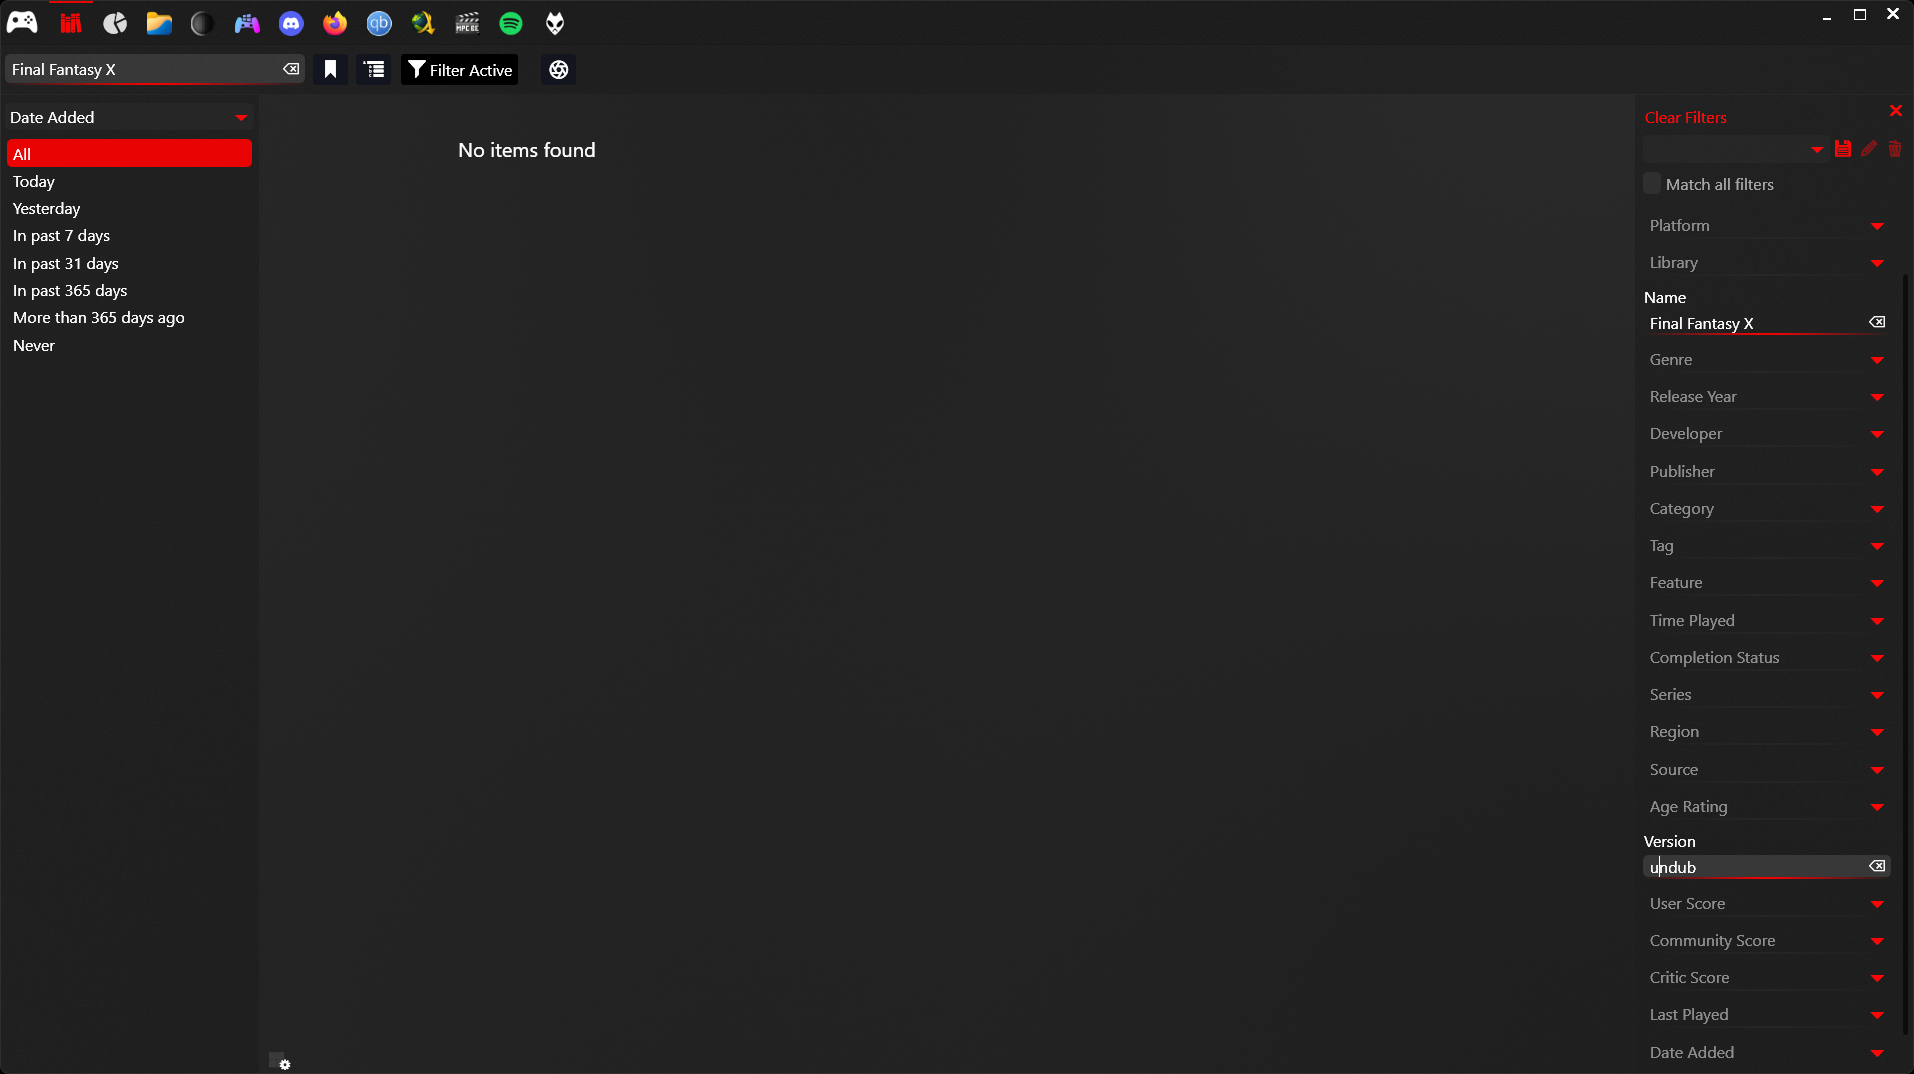
Task: Launch the MPC-BE media player icon
Action: [x=467, y=23]
